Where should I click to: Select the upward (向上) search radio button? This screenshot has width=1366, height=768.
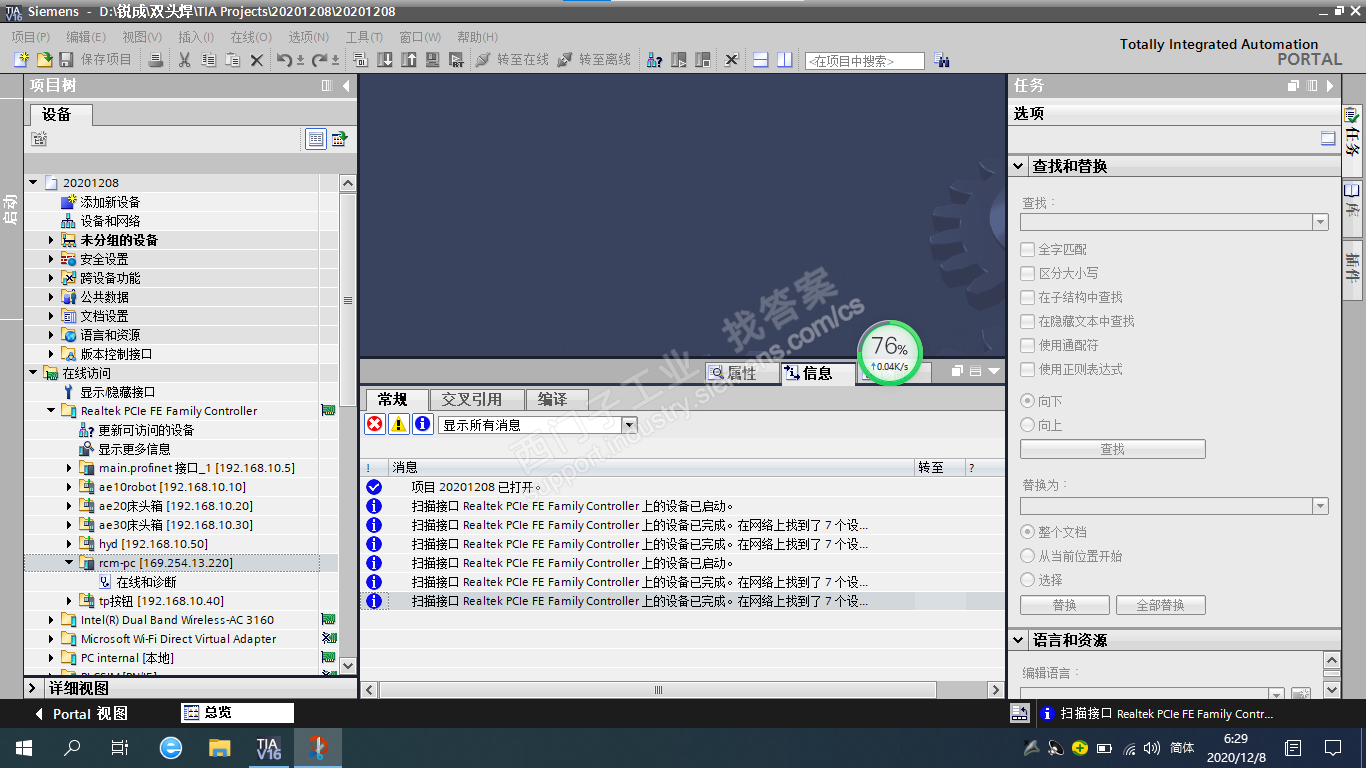click(x=1027, y=425)
